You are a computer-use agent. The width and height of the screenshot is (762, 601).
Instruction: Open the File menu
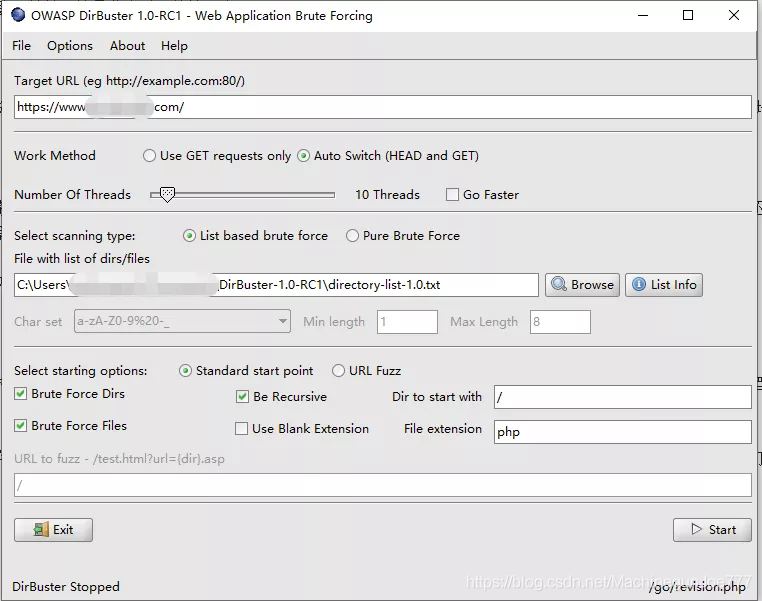click(x=21, y=46)
